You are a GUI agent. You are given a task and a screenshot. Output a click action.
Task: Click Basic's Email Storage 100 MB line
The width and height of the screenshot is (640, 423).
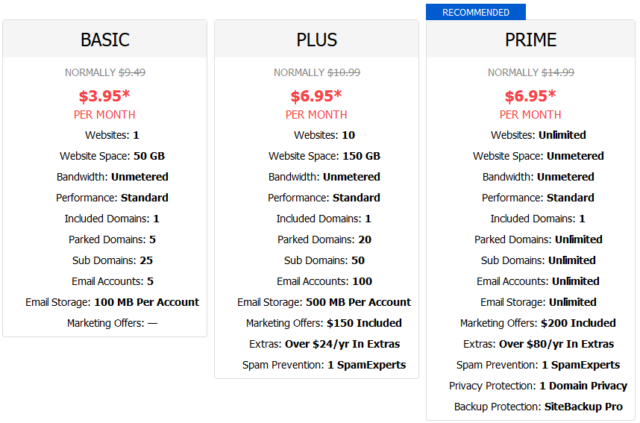point(112,302)
